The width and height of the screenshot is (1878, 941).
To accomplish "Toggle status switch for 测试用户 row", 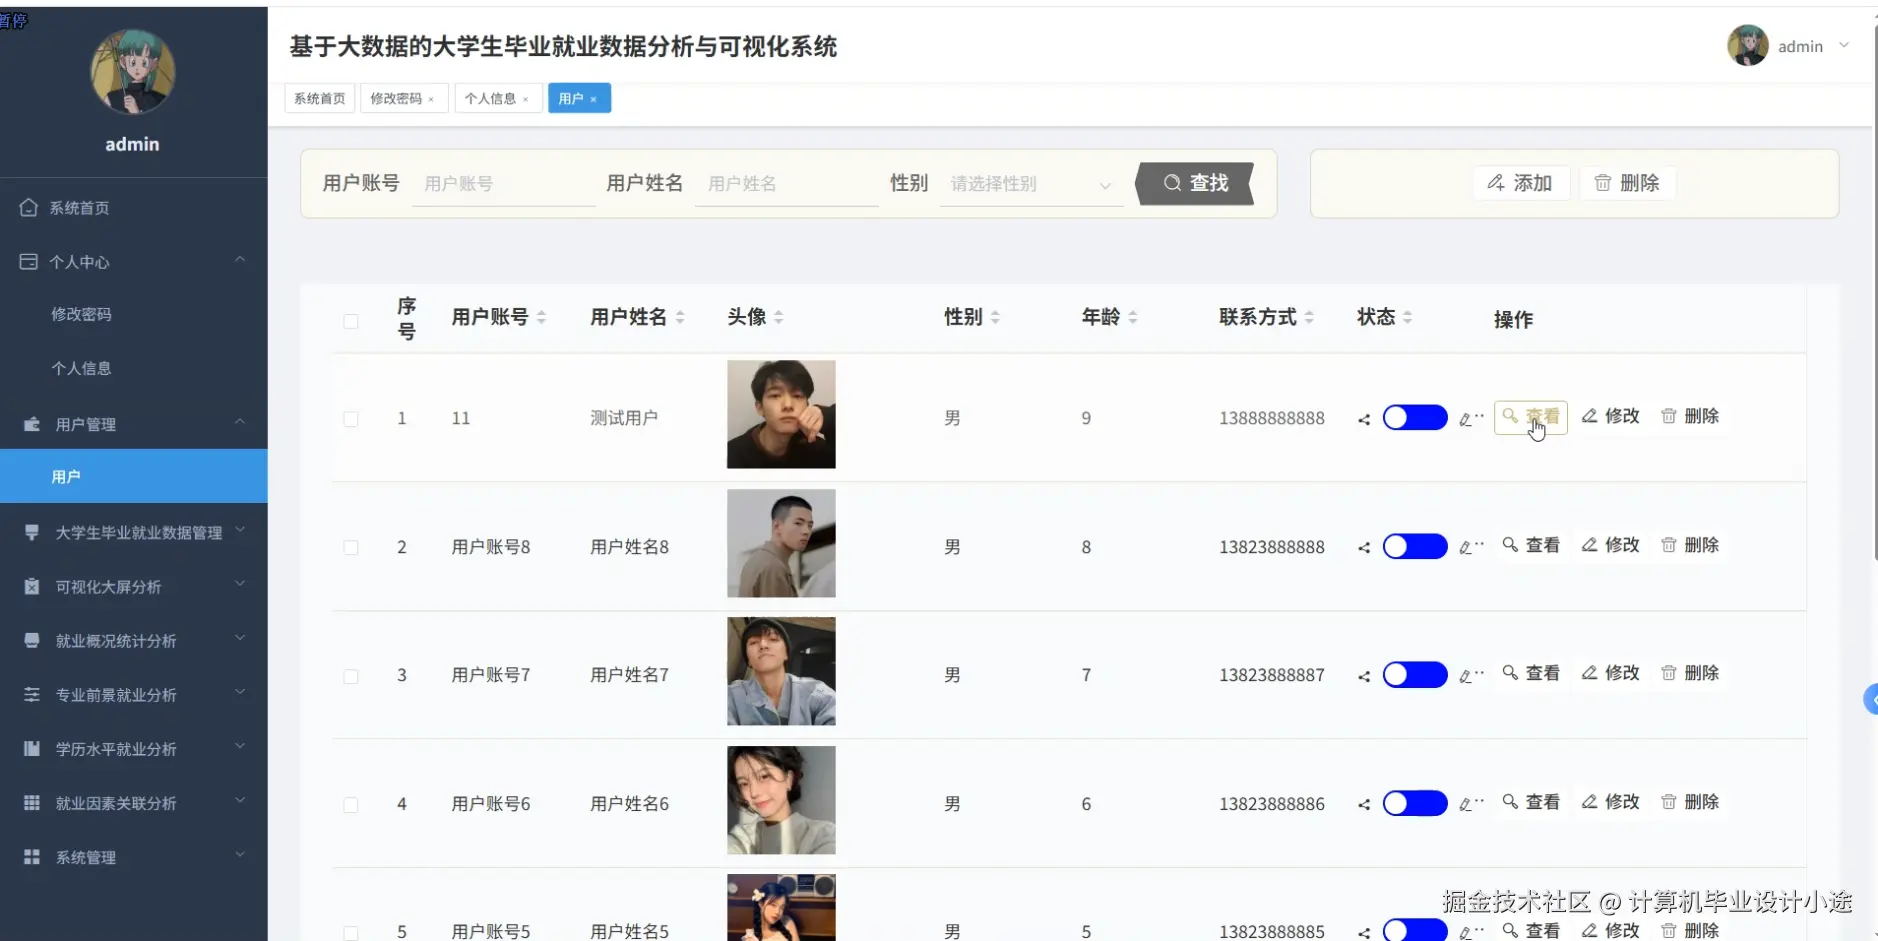I will click(x=1414, y=418).
